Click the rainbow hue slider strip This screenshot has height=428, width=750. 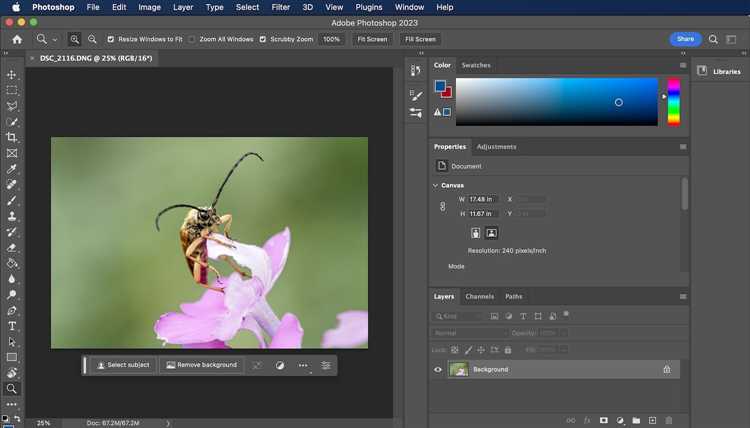point(673,102)
